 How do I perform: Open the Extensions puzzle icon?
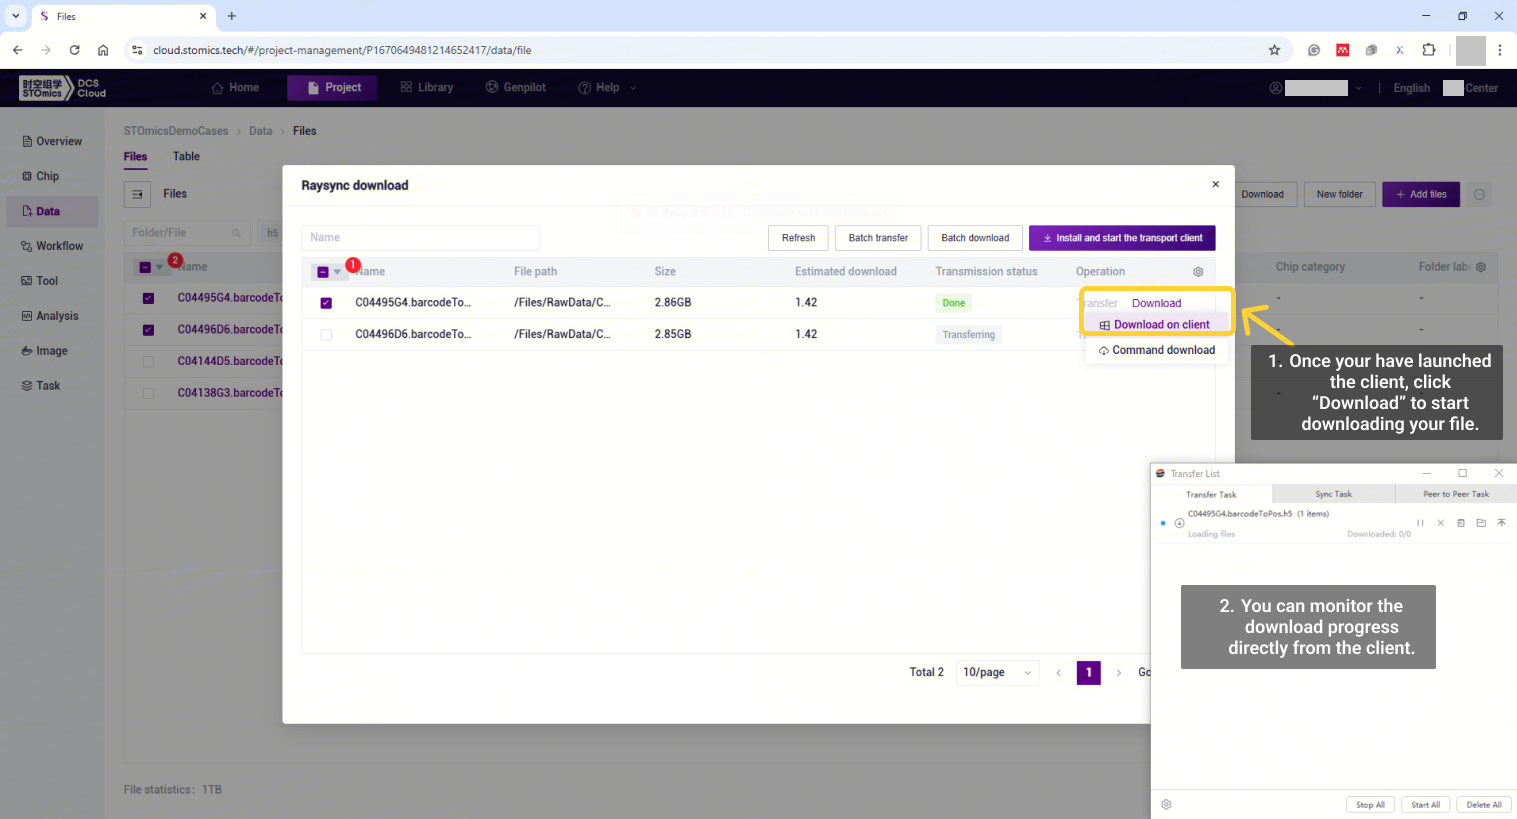pos(1429,50)
